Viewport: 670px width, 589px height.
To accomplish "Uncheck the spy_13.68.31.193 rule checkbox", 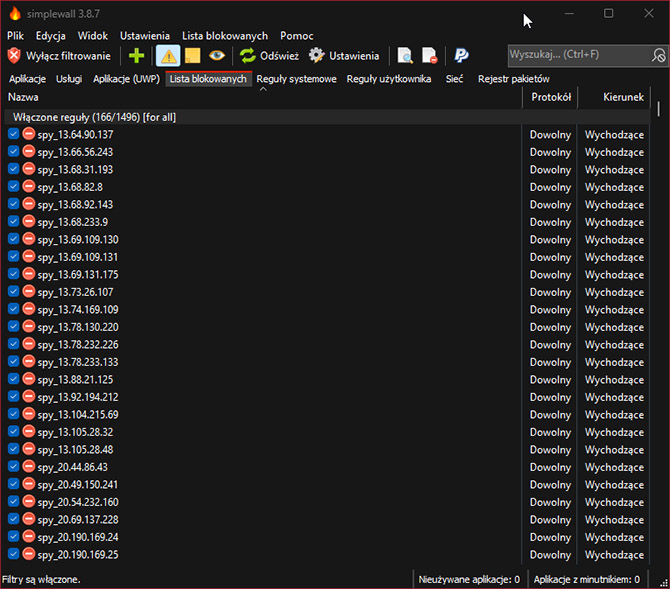I will click(x=14, y=169).
